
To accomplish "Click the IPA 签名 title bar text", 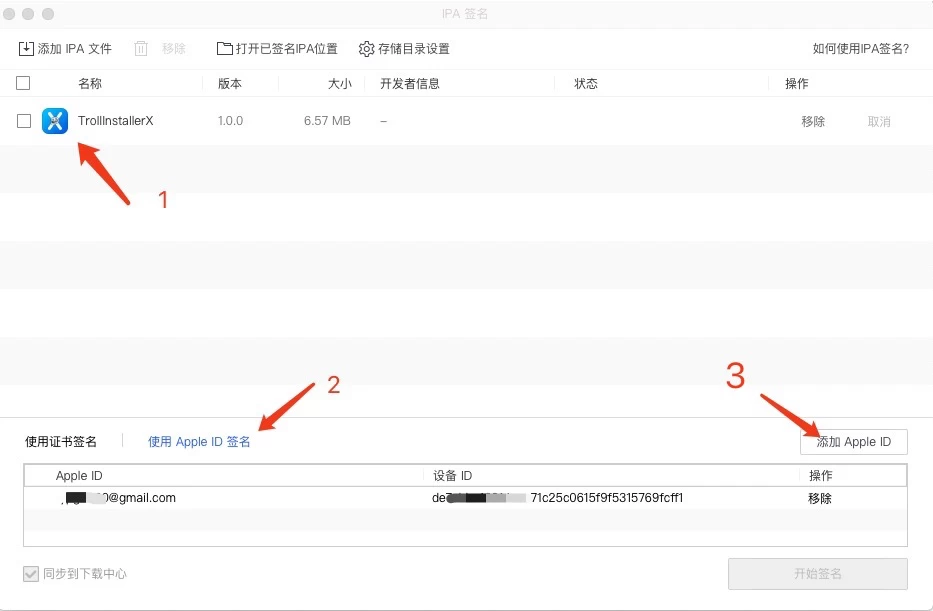I will click(466, 13).
